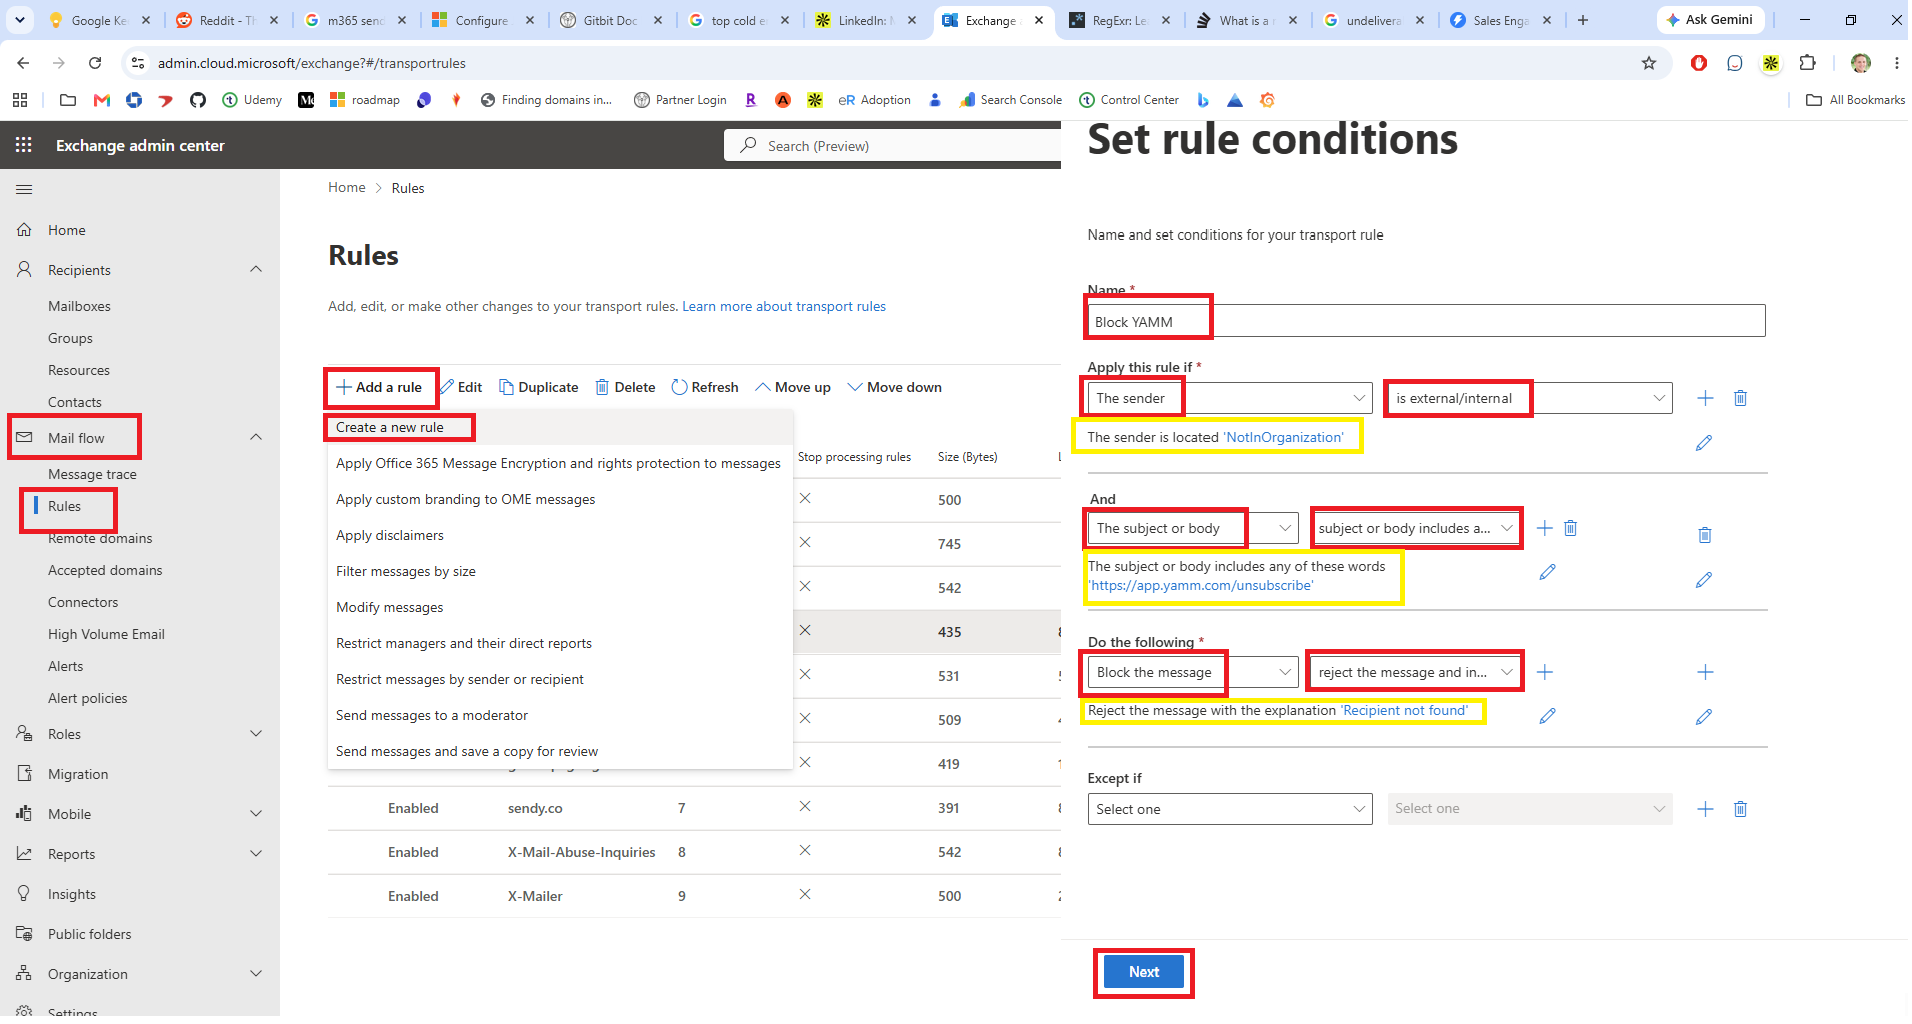Select 'Restrict messages by sender or recipient'
1912x1024 pixels.
(560, 679)
